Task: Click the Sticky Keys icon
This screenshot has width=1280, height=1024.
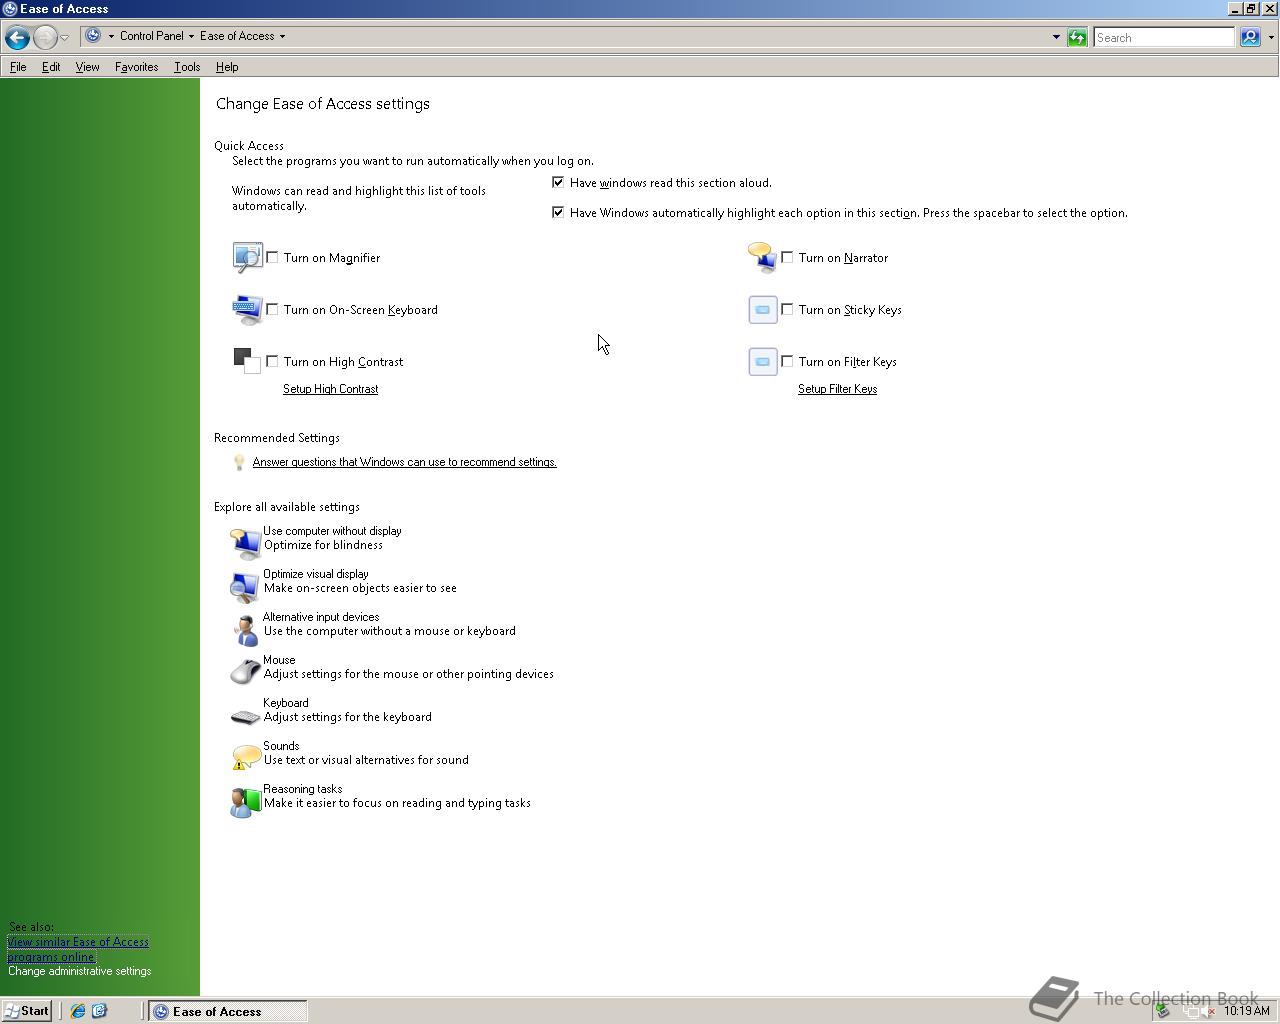Action: pyautogui.click(x=762, y=309)
